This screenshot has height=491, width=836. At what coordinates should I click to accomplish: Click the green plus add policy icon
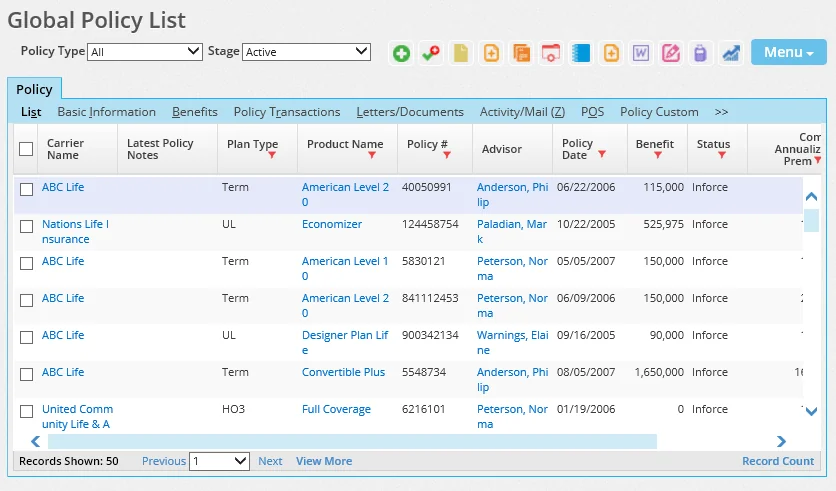pos(401,53)
